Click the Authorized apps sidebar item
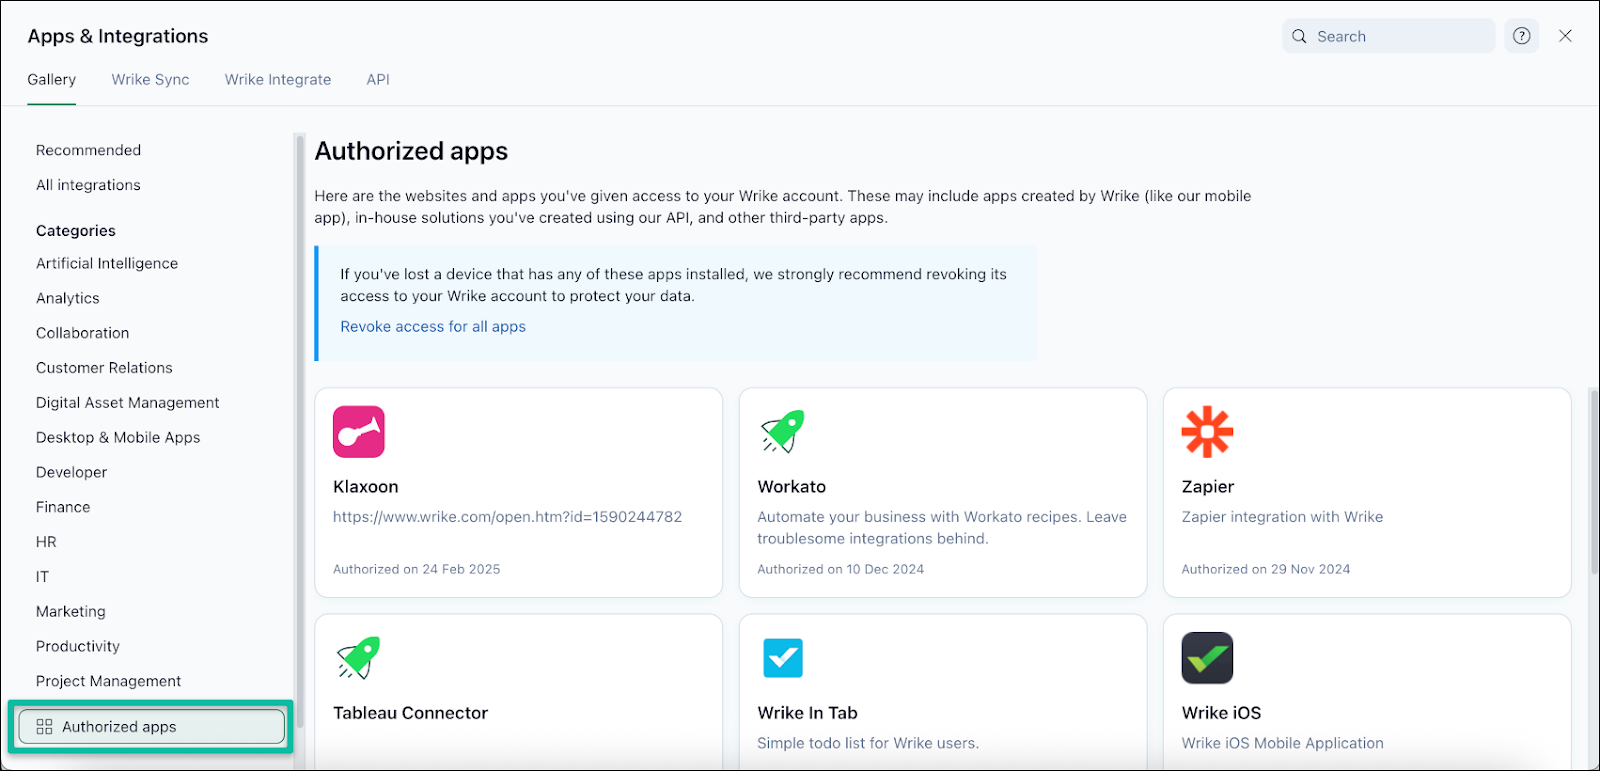Viewport: 1600px width, 771px height. [x=151, y=727]
